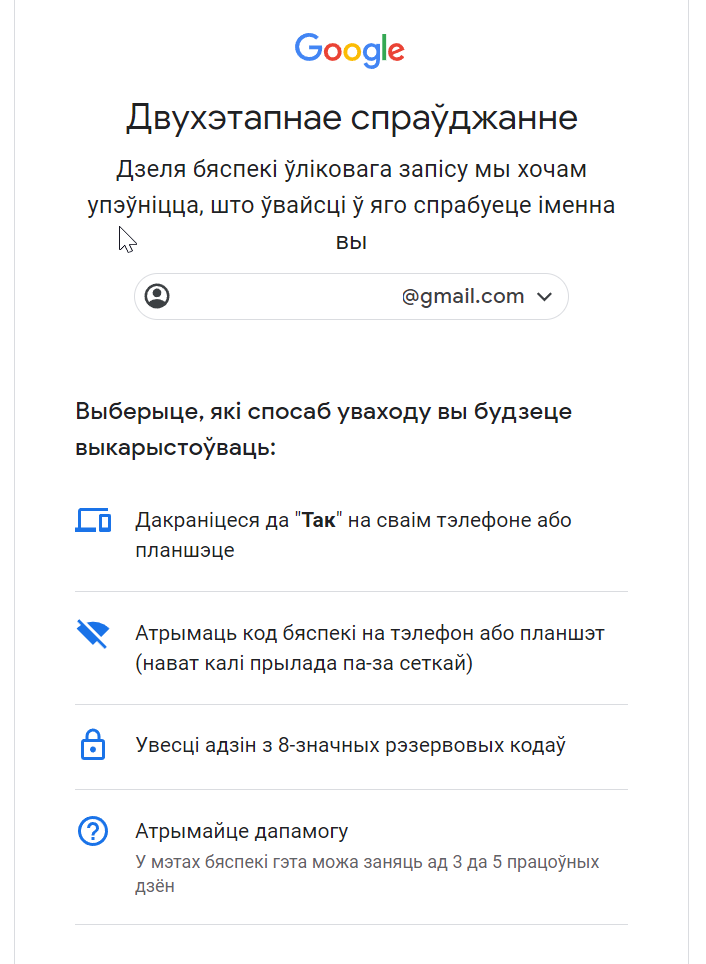Click the Google logo
Screen dimensions: 706x964
point(349,50)
